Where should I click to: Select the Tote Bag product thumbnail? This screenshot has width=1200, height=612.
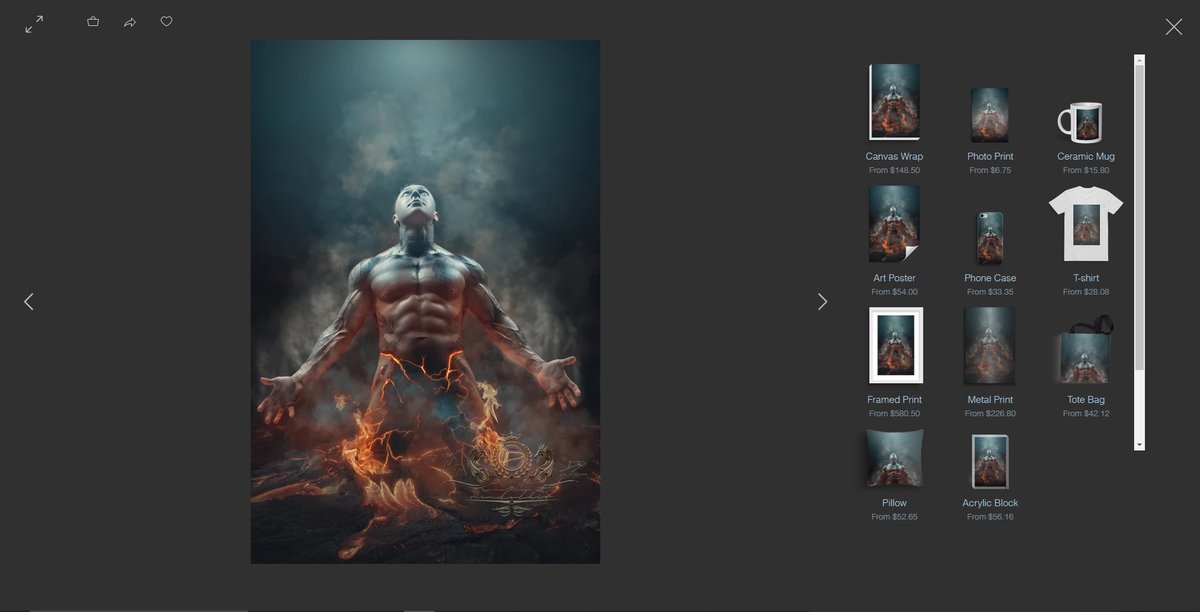pyautogui.click(x=1084, y=350)
